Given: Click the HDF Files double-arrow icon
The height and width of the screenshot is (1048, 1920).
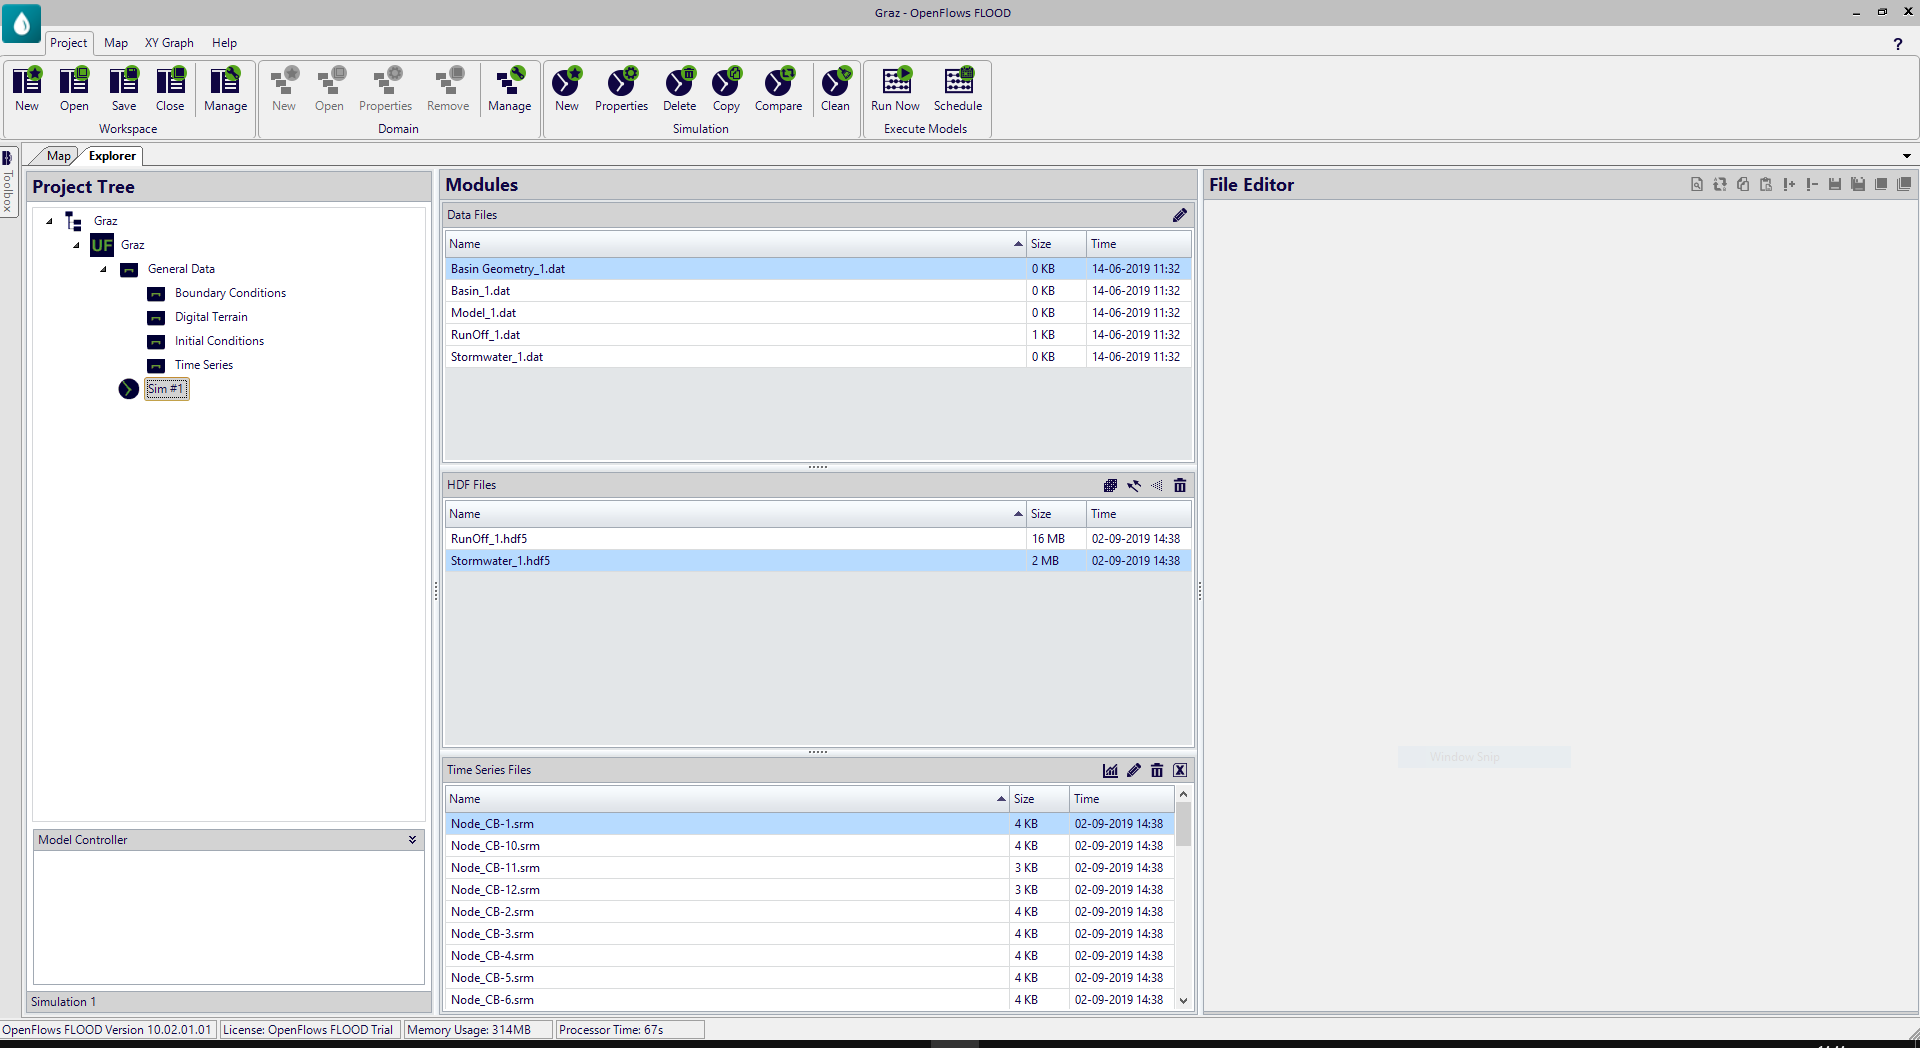Looking at the screenshot, I should tap(1134, 485).
